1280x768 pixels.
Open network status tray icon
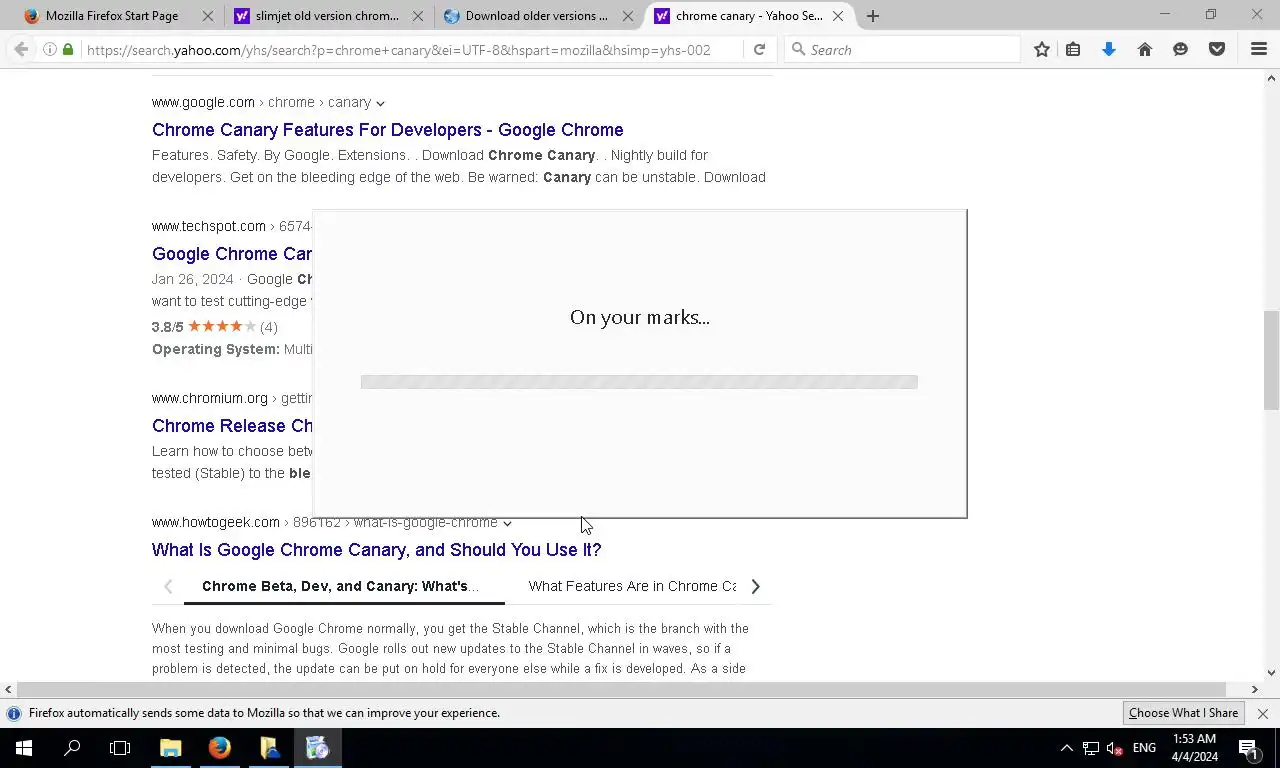[x=1091, y=748]
